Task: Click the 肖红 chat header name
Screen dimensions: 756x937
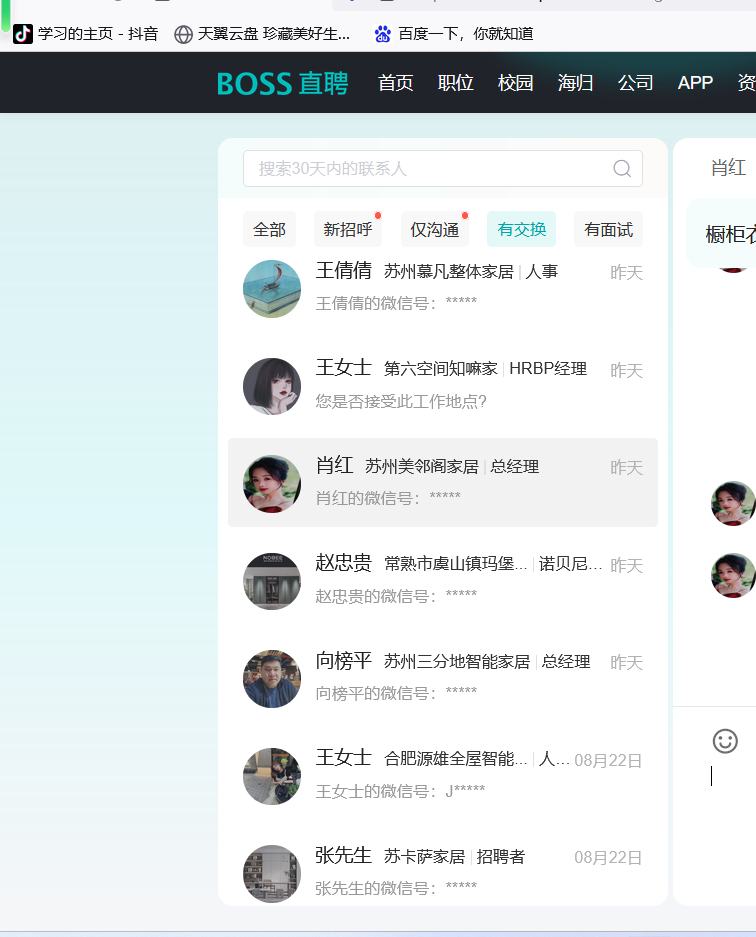Action: pyautogui.click(x=729, y=168)
